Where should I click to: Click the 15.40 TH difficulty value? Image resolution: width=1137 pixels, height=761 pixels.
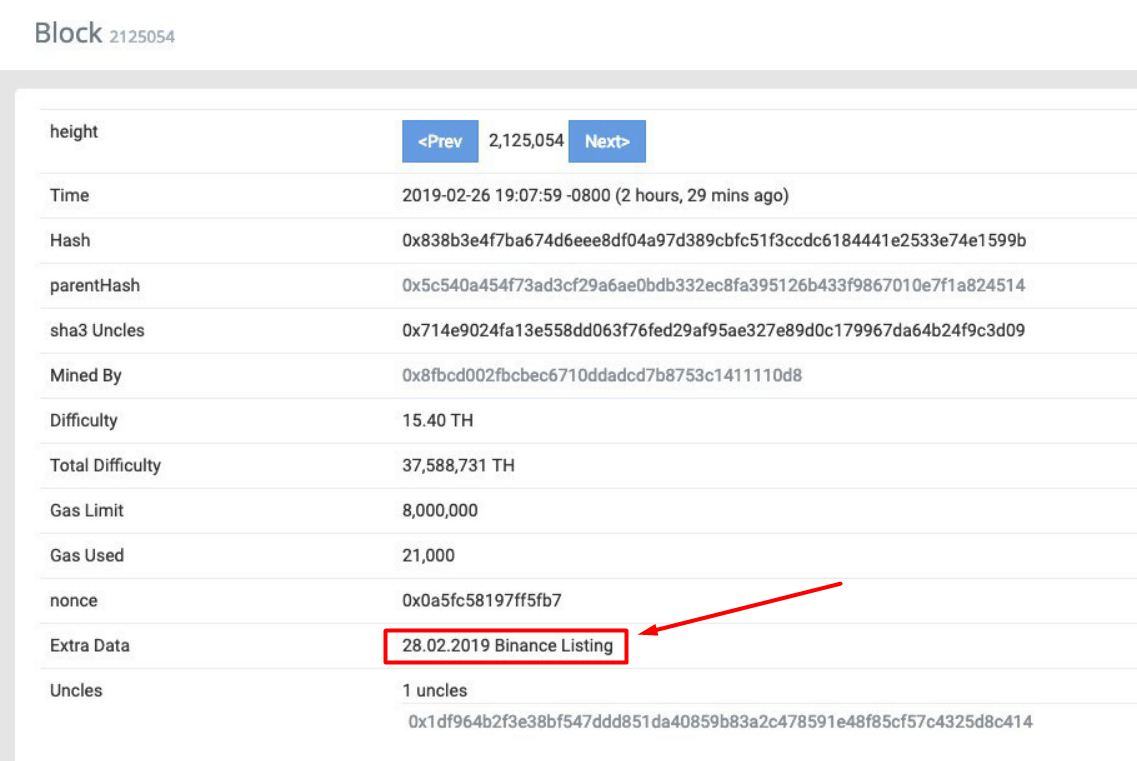(x=437, y=421)
